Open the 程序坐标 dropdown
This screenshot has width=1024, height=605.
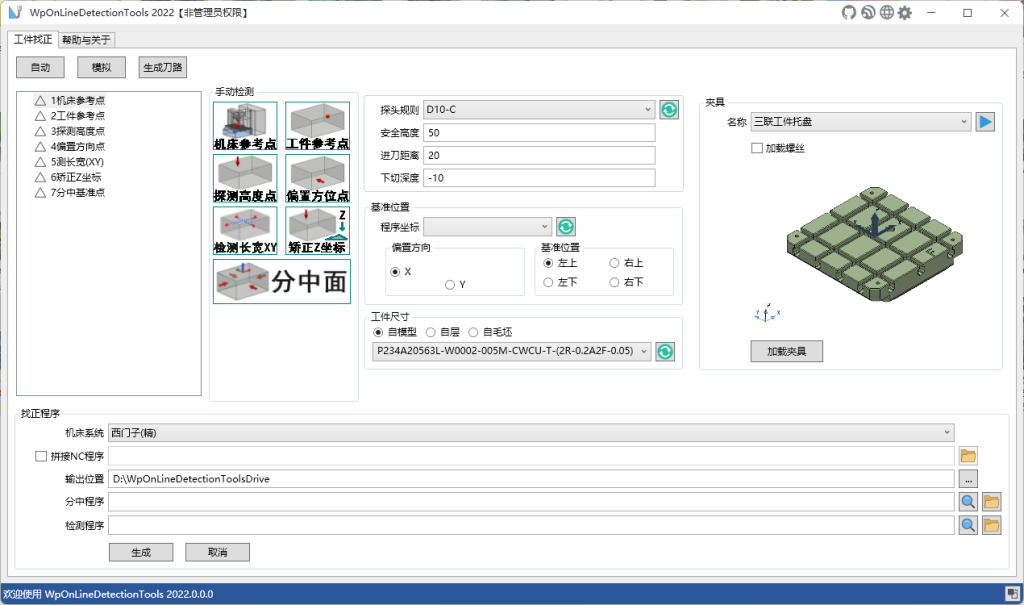tap(487, 227)
